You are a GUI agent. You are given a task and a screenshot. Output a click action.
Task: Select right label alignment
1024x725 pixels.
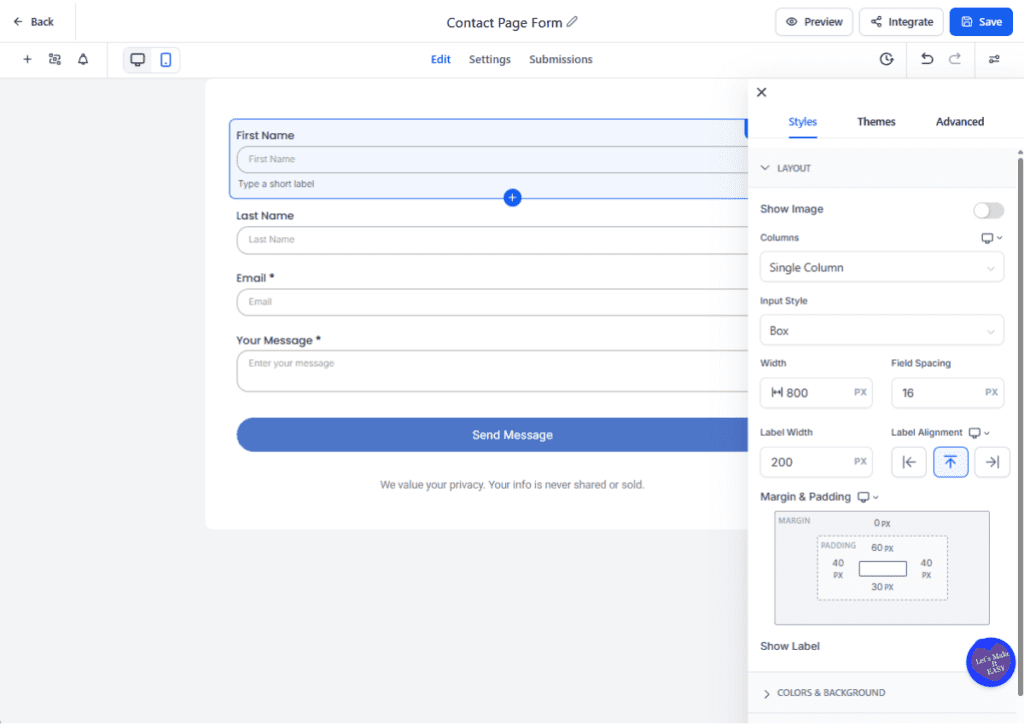[992, 461]
